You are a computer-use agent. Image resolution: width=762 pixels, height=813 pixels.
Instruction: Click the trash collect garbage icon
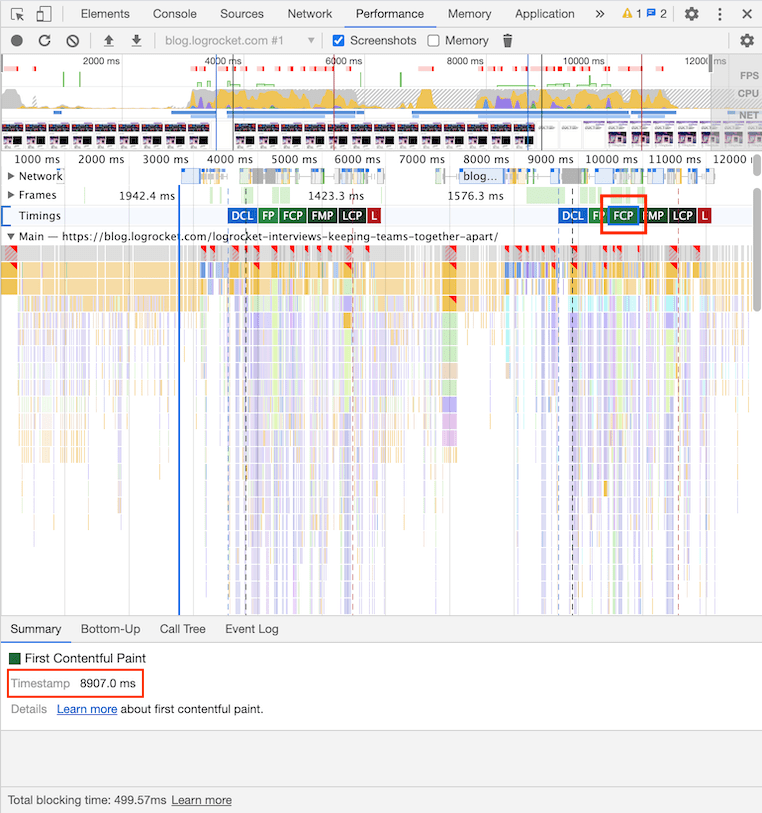pyautogui.click(x=507, y=40)
